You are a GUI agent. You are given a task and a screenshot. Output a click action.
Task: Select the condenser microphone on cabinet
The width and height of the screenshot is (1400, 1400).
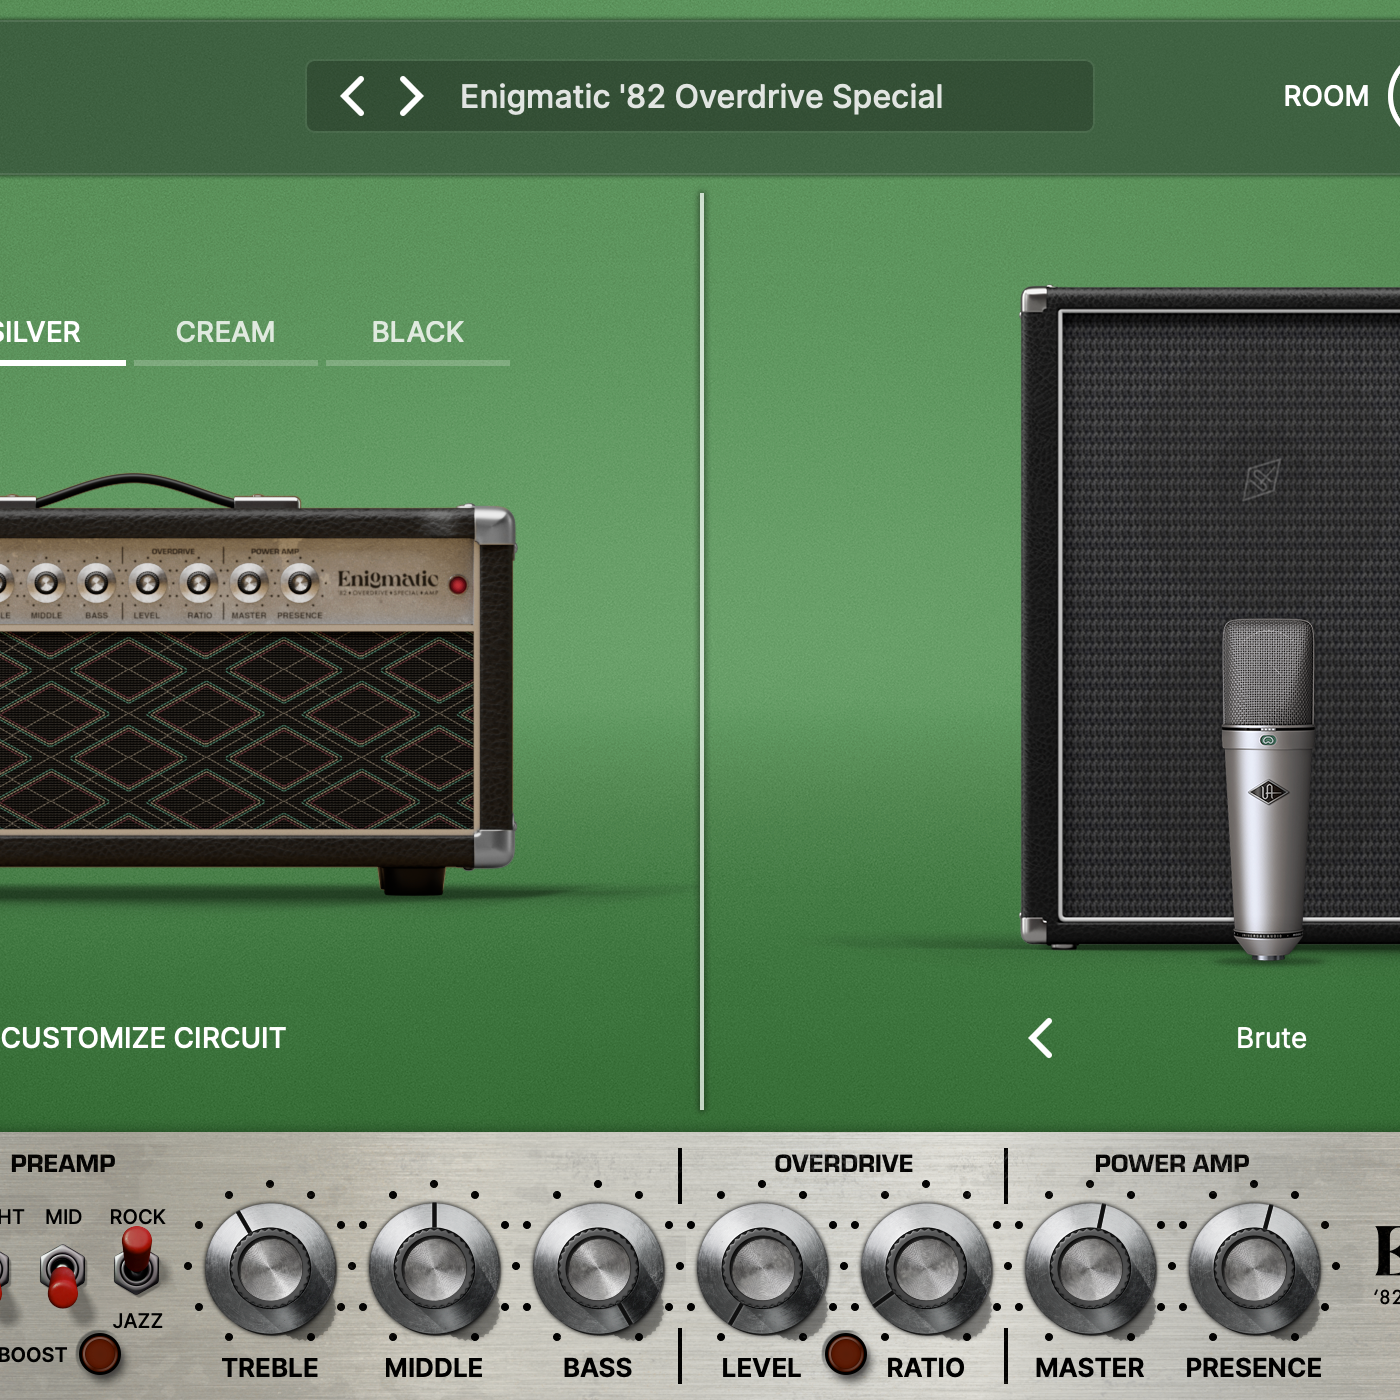pyautogui.click(x=1267, y=790)
